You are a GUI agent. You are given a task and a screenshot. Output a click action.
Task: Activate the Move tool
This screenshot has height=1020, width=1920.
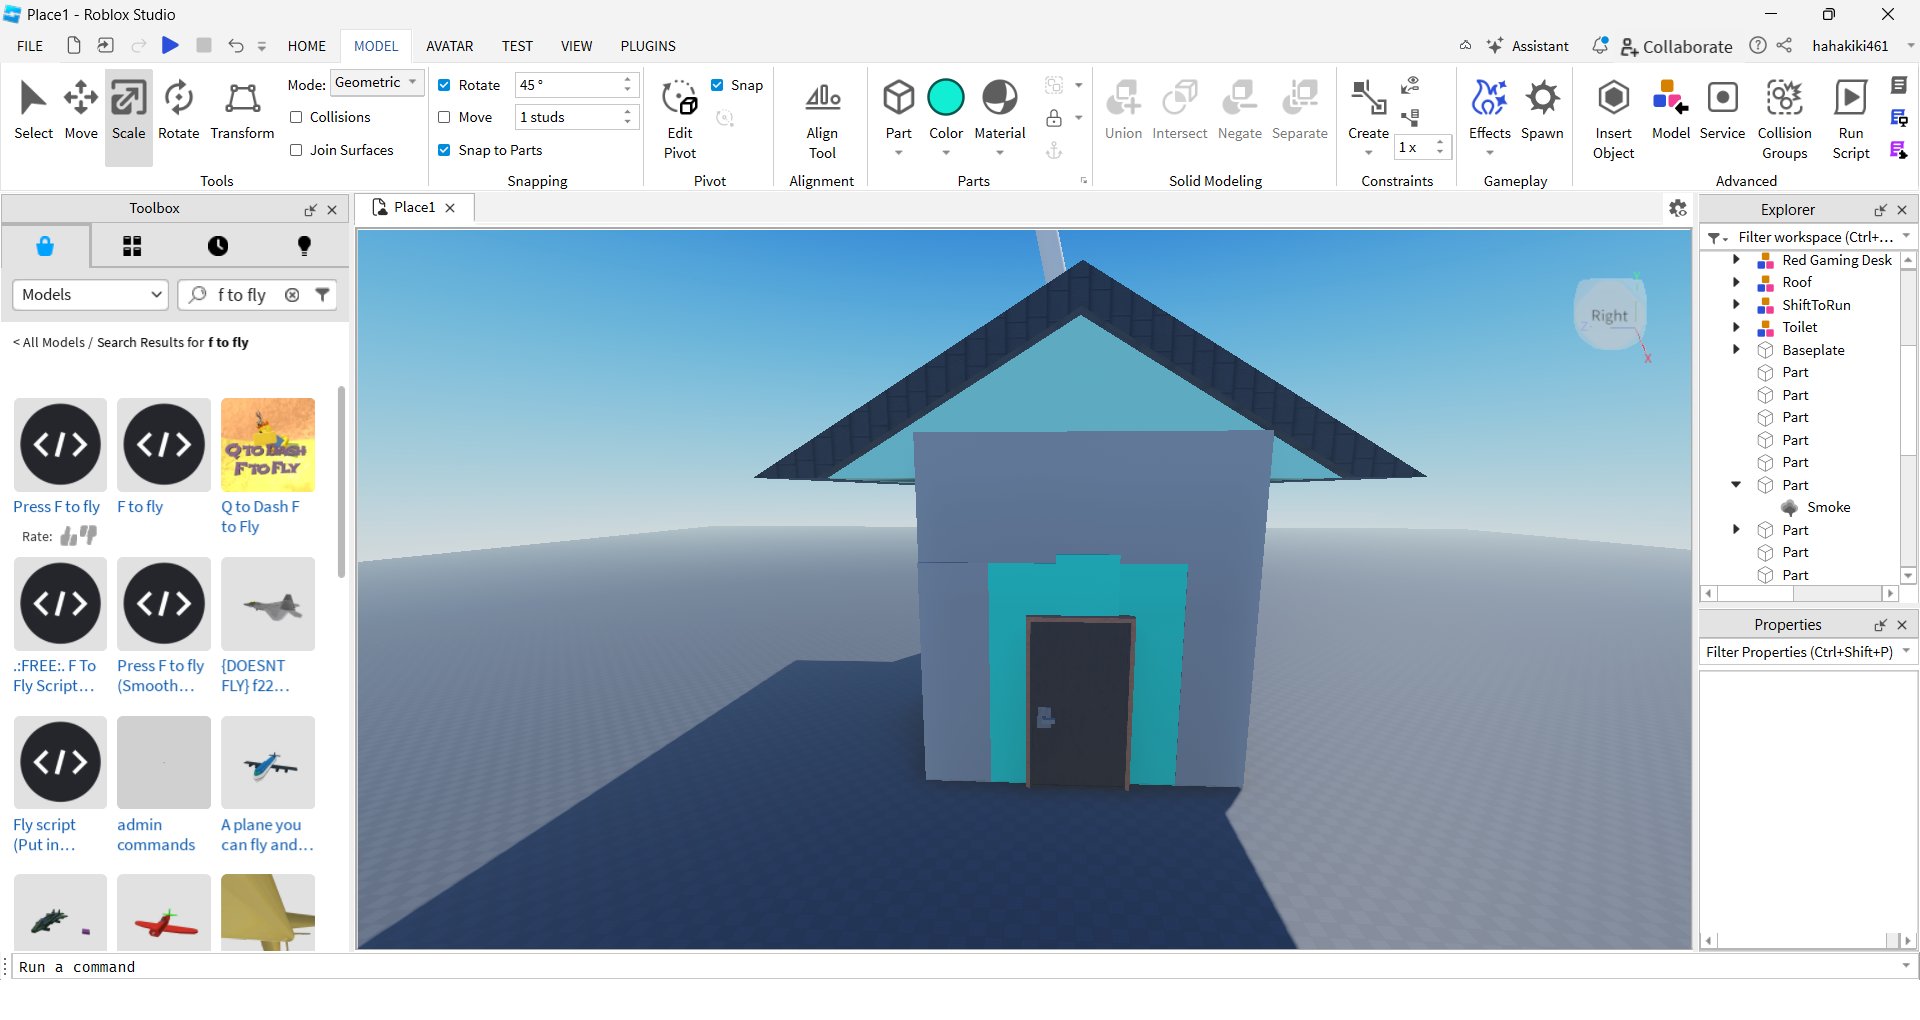pyautogui.click(x=81, y=110)
